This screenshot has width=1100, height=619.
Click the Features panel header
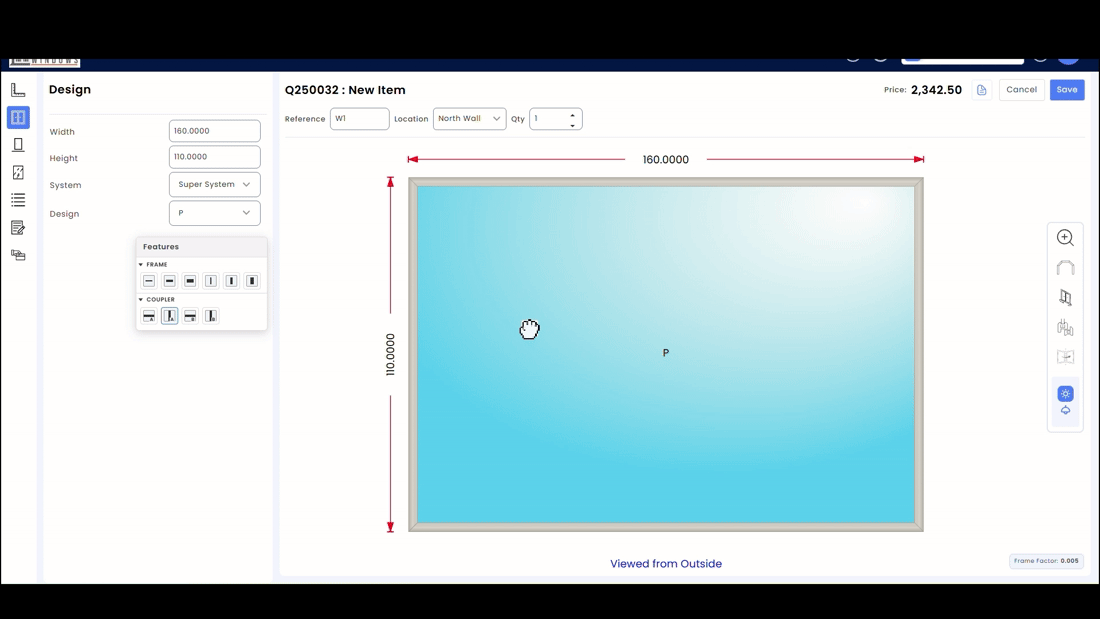[201, 247]
